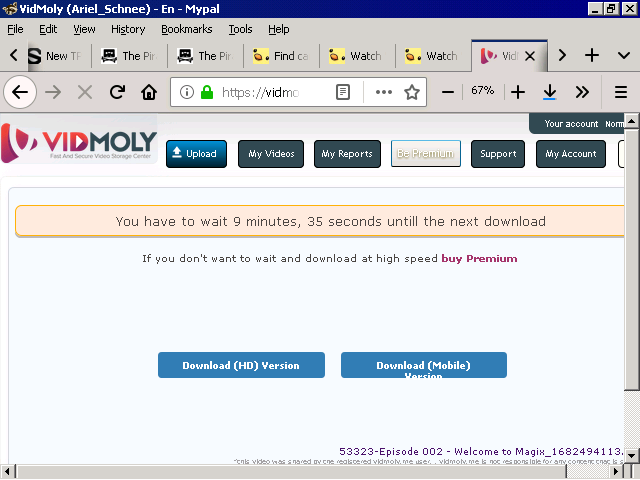List all tabs dropdown arrow
The width and height of the screenshot is (640, 480).
(x=624, y=55)
